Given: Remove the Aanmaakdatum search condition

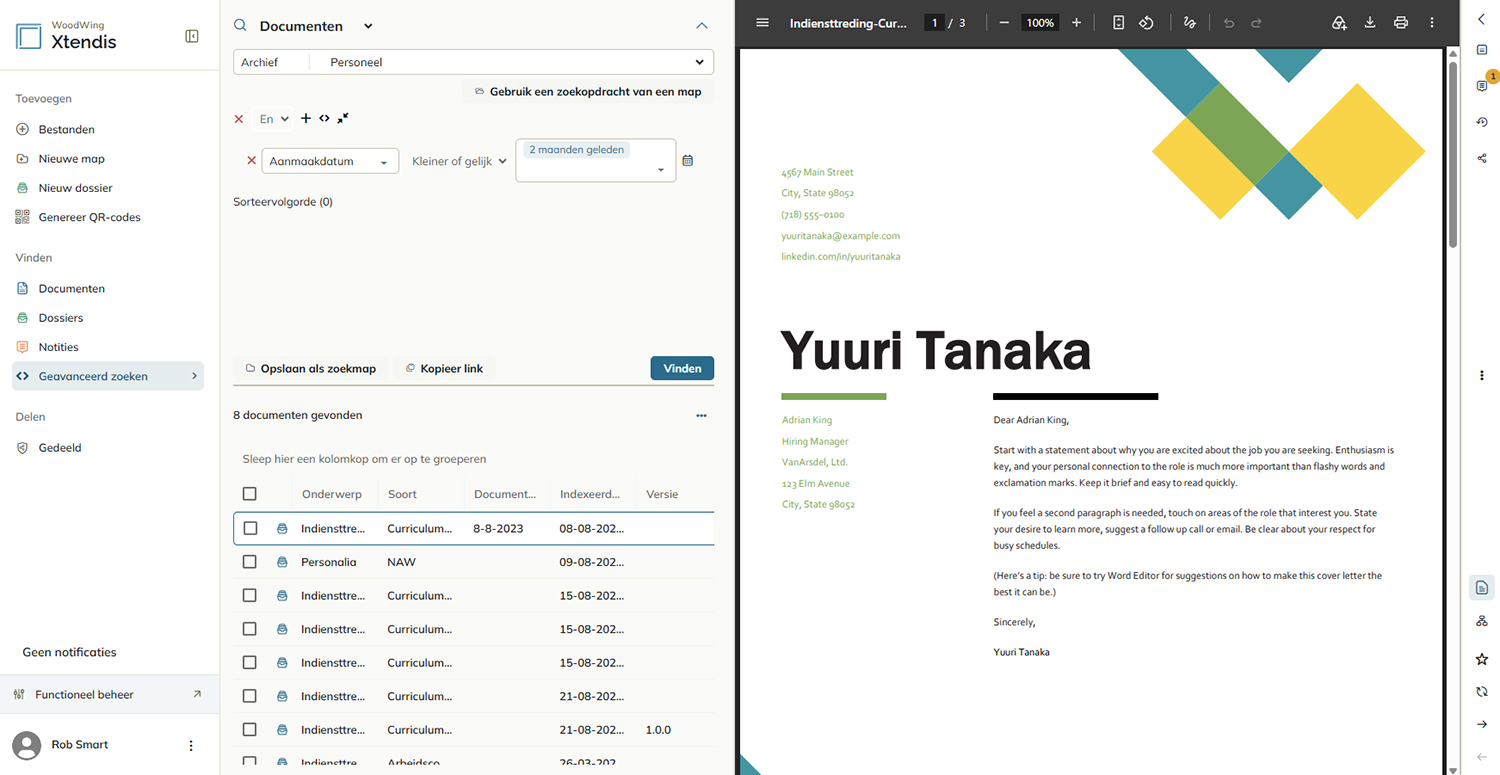Looking at the screenshot, I should [x=251, y=160].
